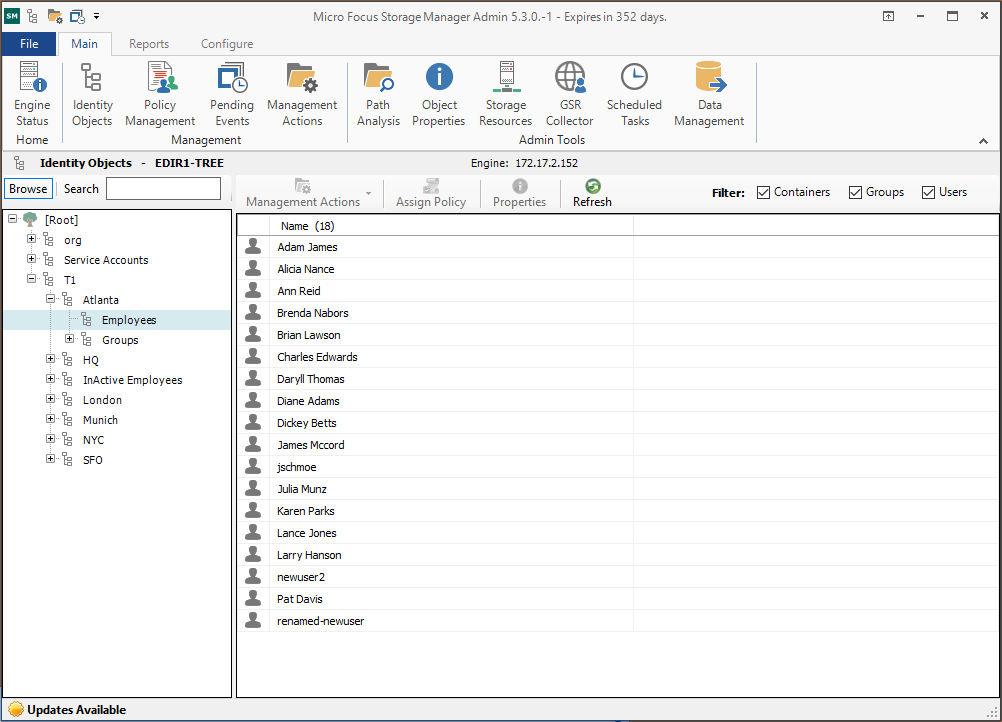The height and width of the screenshot is (722, 1002).
Task: Click the Search input field
Action: pos(163,189)
